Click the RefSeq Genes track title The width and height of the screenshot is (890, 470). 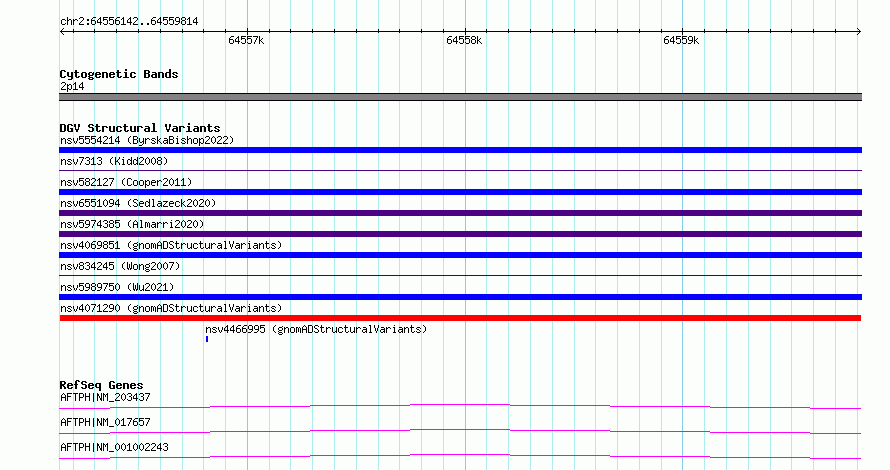[101, 385]
